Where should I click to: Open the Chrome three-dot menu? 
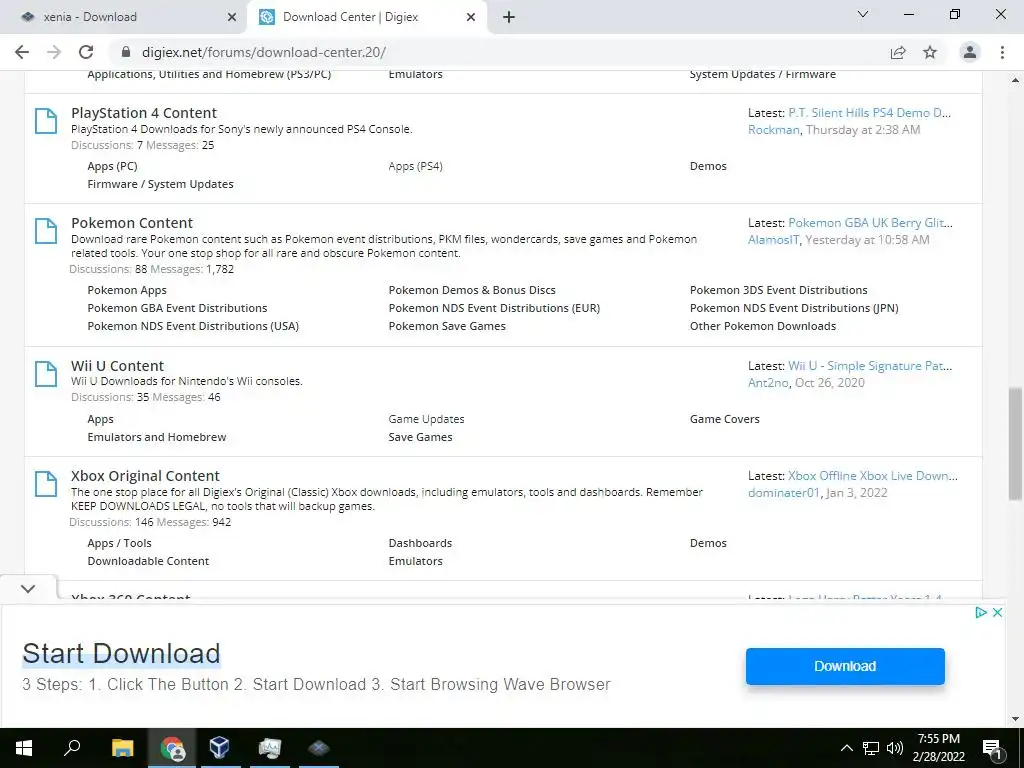point(1002,52)
